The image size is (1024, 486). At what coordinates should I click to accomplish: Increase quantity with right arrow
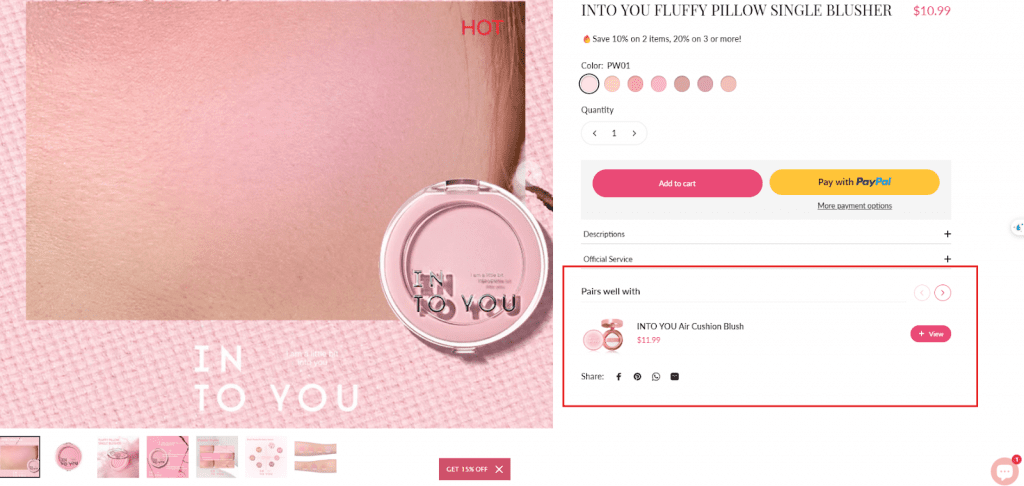(633, 133)
